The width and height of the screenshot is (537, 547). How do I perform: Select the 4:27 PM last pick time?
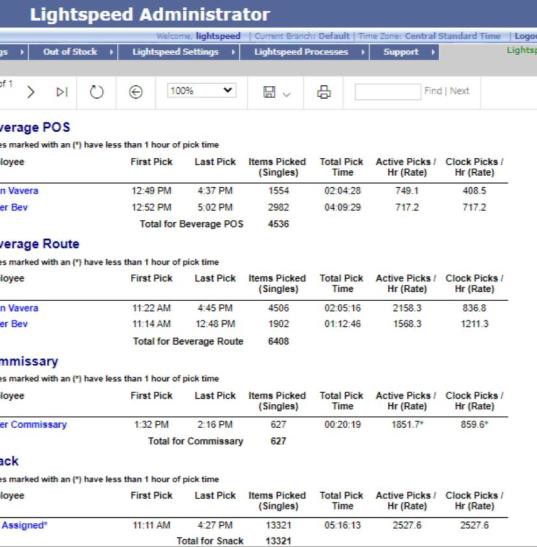pos(215,525)
